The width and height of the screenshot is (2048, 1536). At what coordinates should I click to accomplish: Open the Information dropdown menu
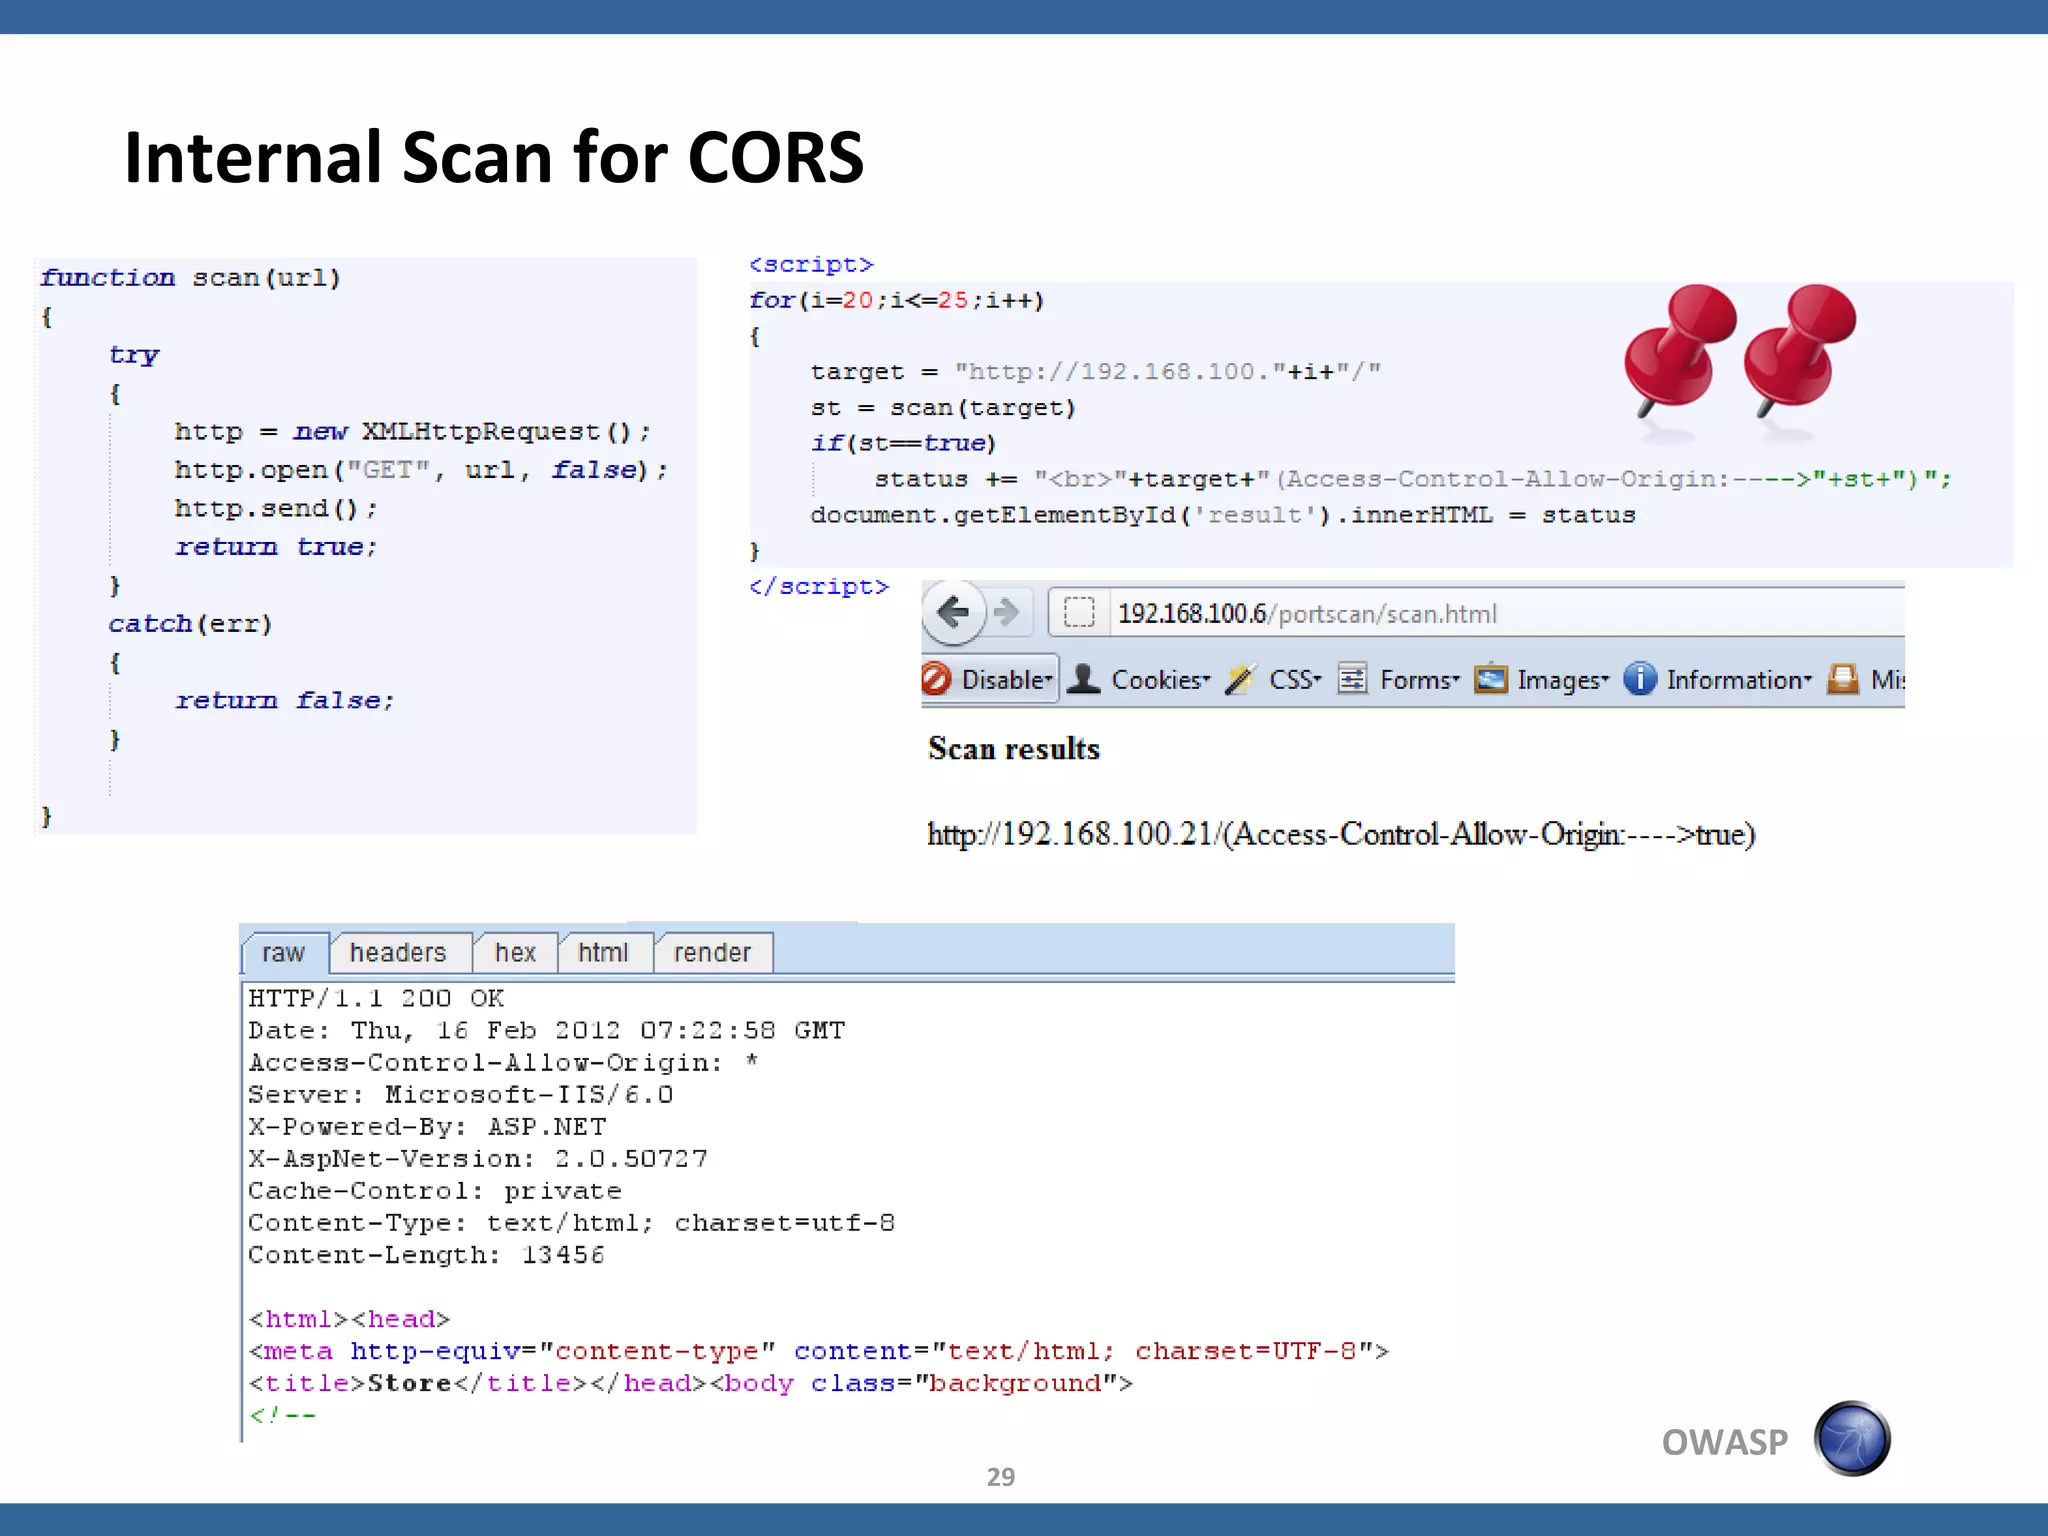[x=1739, y=680]
